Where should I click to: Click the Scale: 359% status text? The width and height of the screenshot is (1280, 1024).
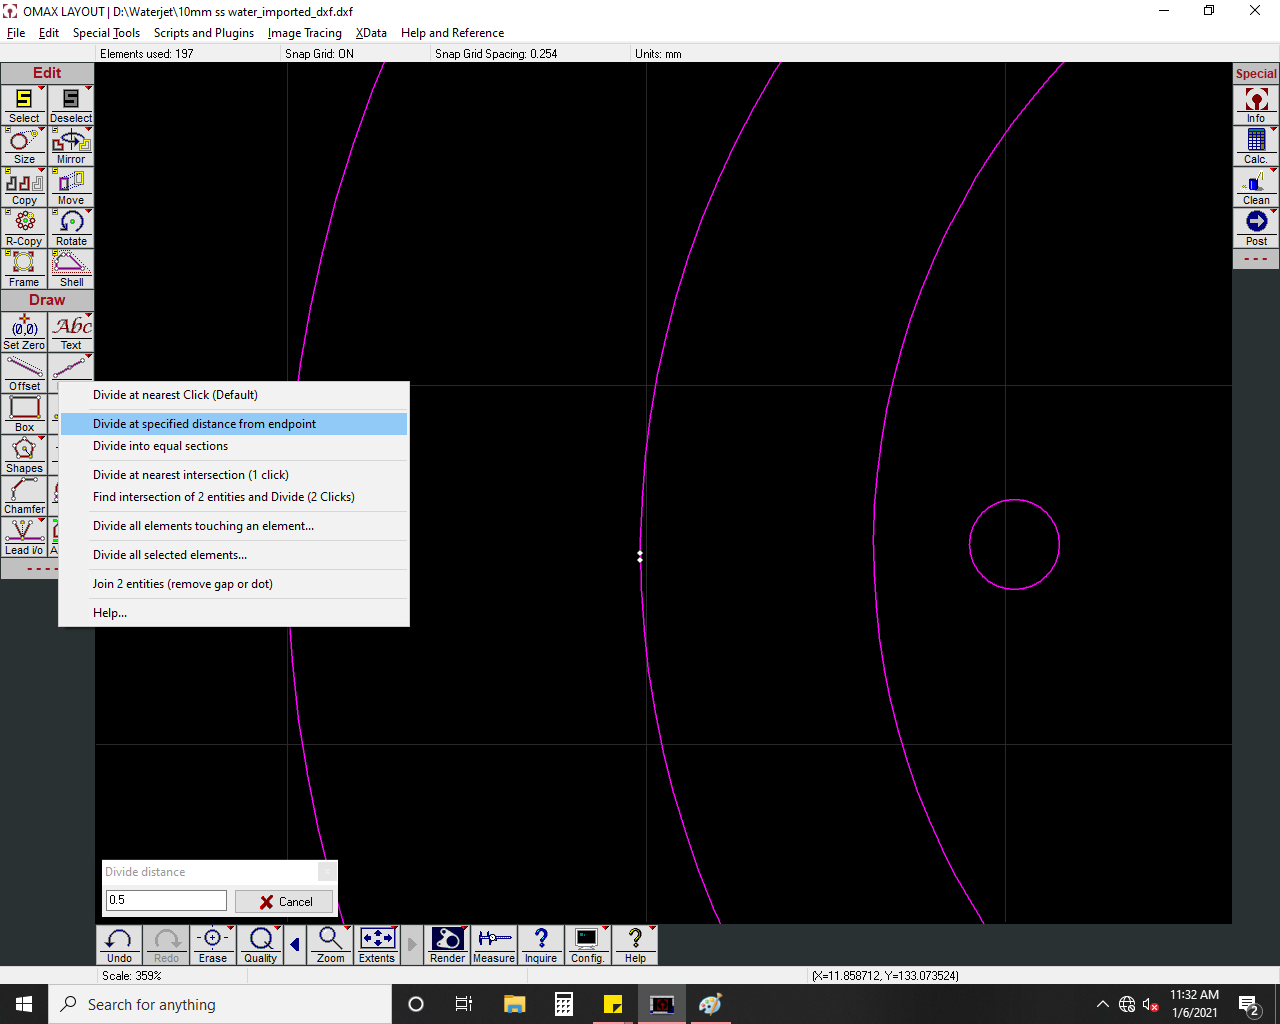click(132, 975)
